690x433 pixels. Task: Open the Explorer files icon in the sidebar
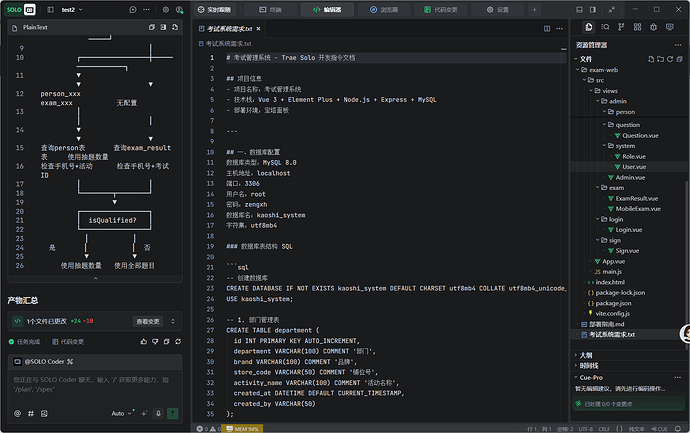point(589,27)
